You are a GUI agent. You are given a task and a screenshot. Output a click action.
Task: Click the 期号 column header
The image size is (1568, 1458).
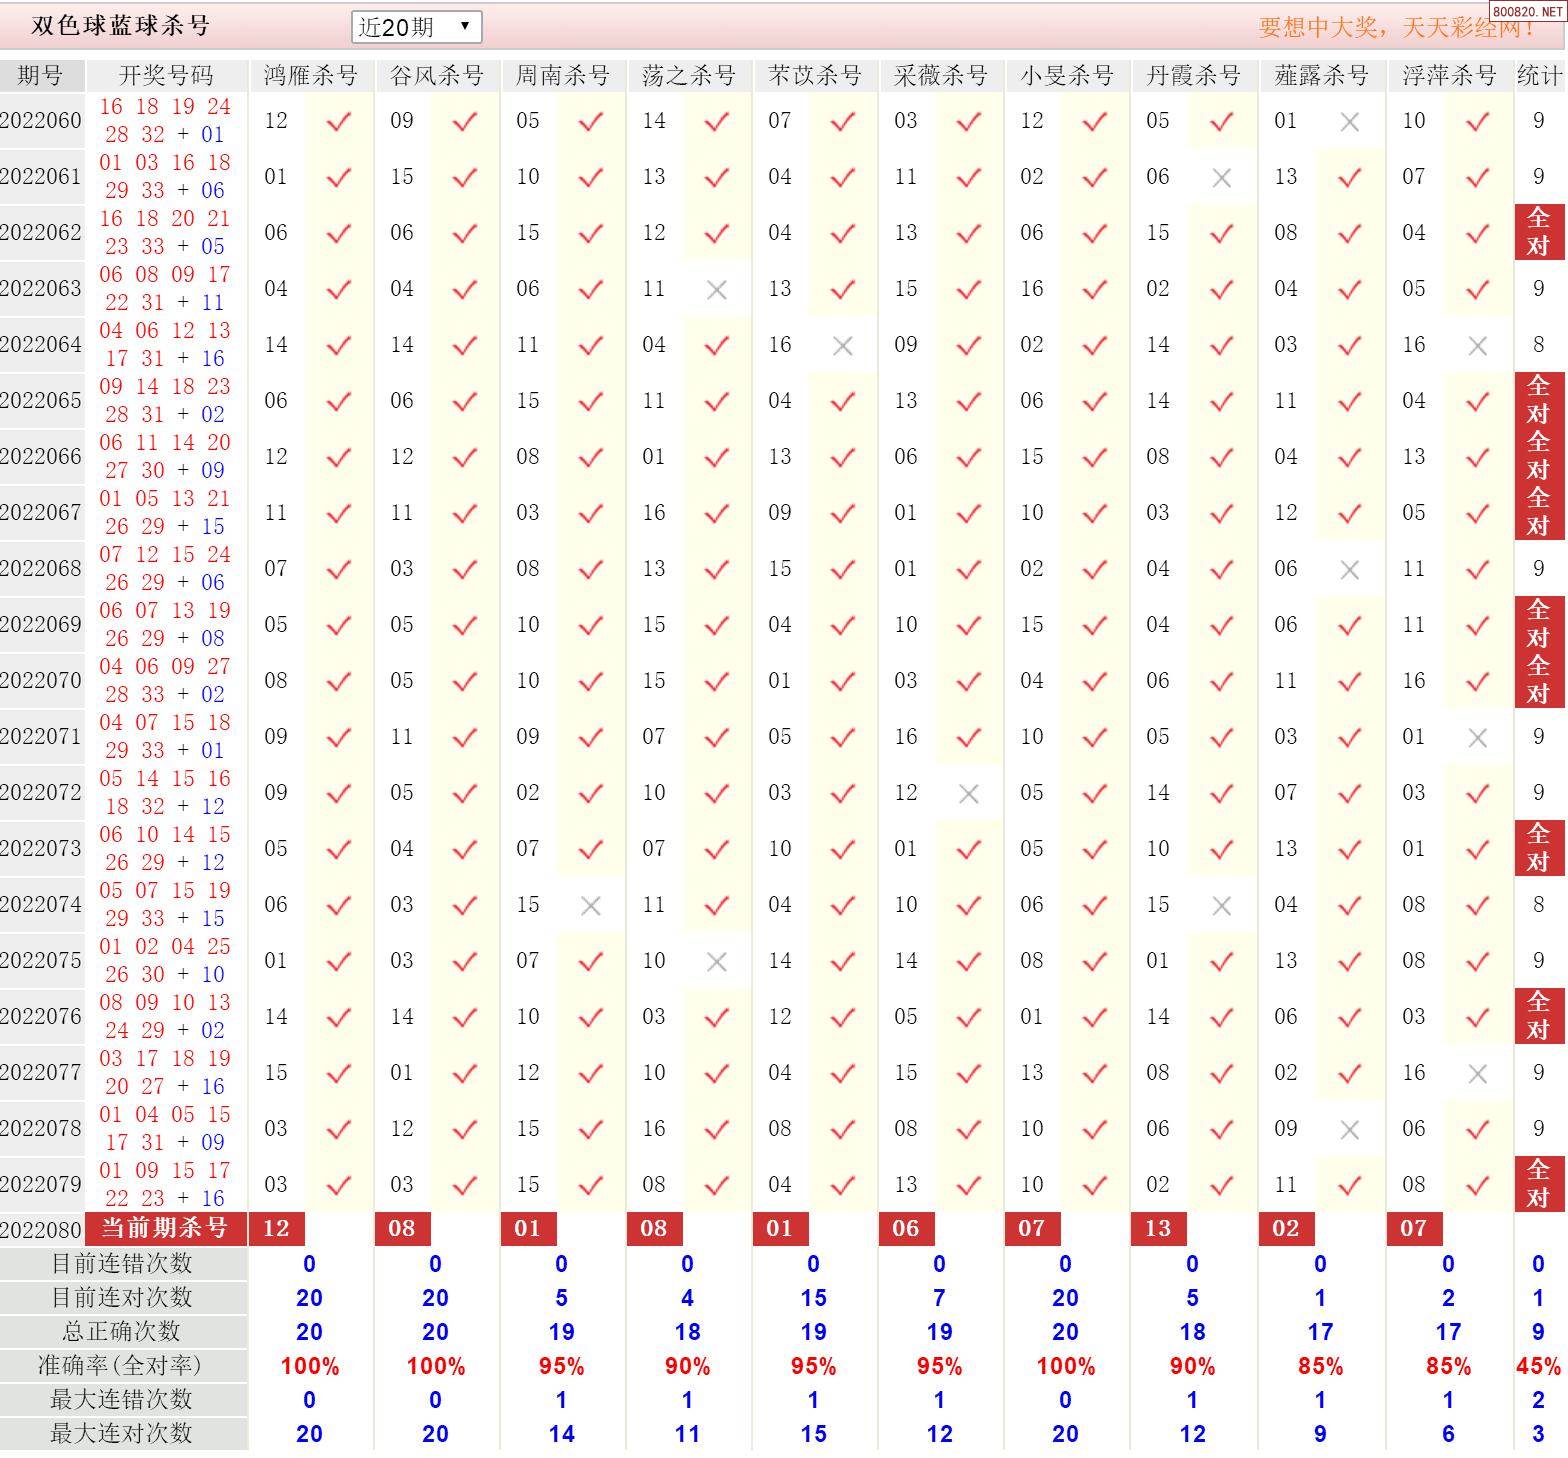pos(41,76)
